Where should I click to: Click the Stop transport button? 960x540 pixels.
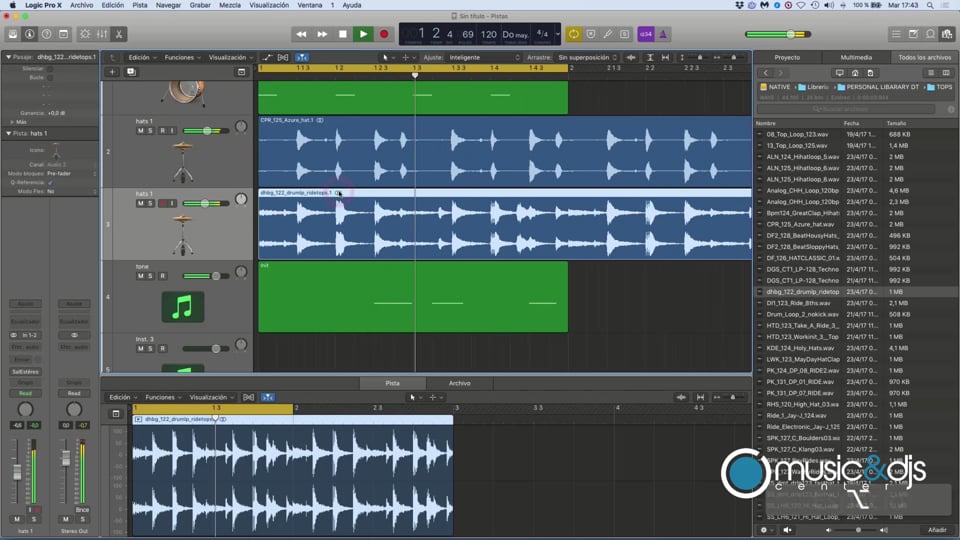[343, 34]
